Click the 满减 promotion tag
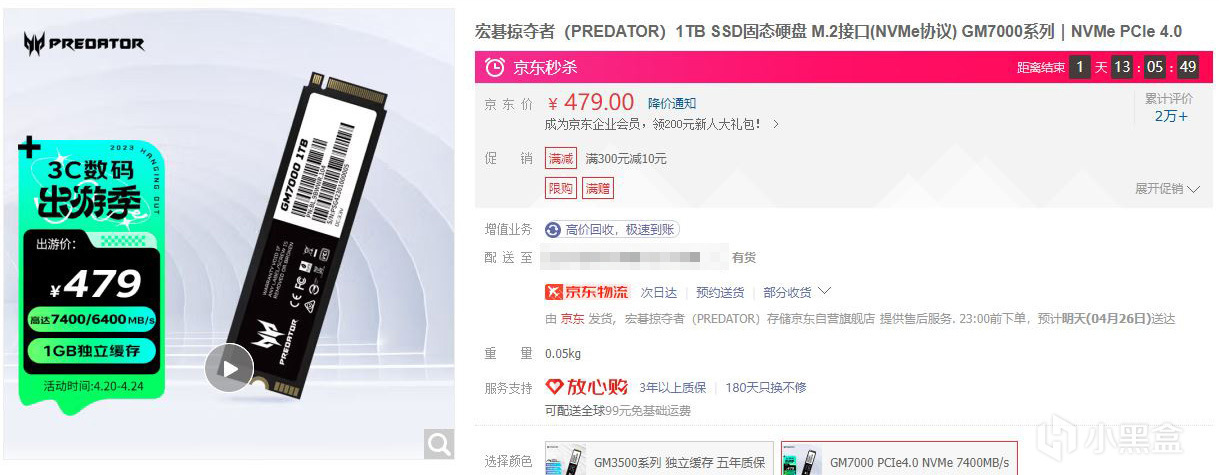1219x475 pixels. (x=561, y=158)
